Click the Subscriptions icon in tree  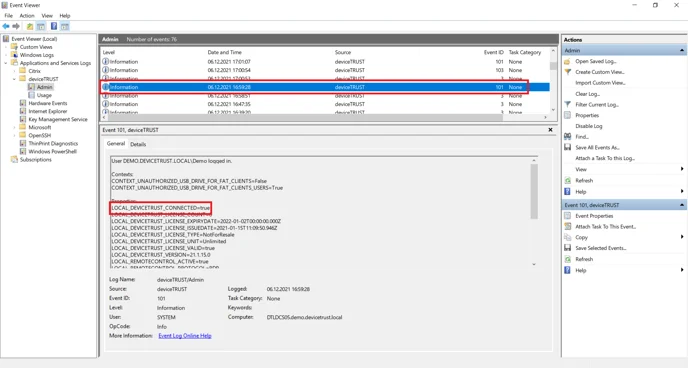click(14, 160)
